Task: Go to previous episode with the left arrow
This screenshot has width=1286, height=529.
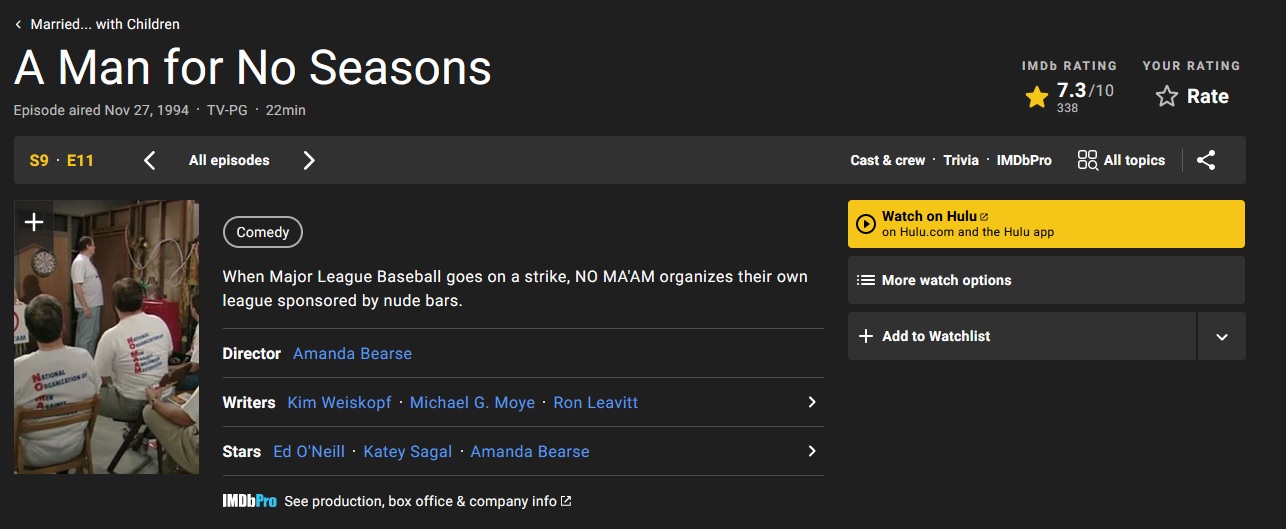Action: pos(150,160)
